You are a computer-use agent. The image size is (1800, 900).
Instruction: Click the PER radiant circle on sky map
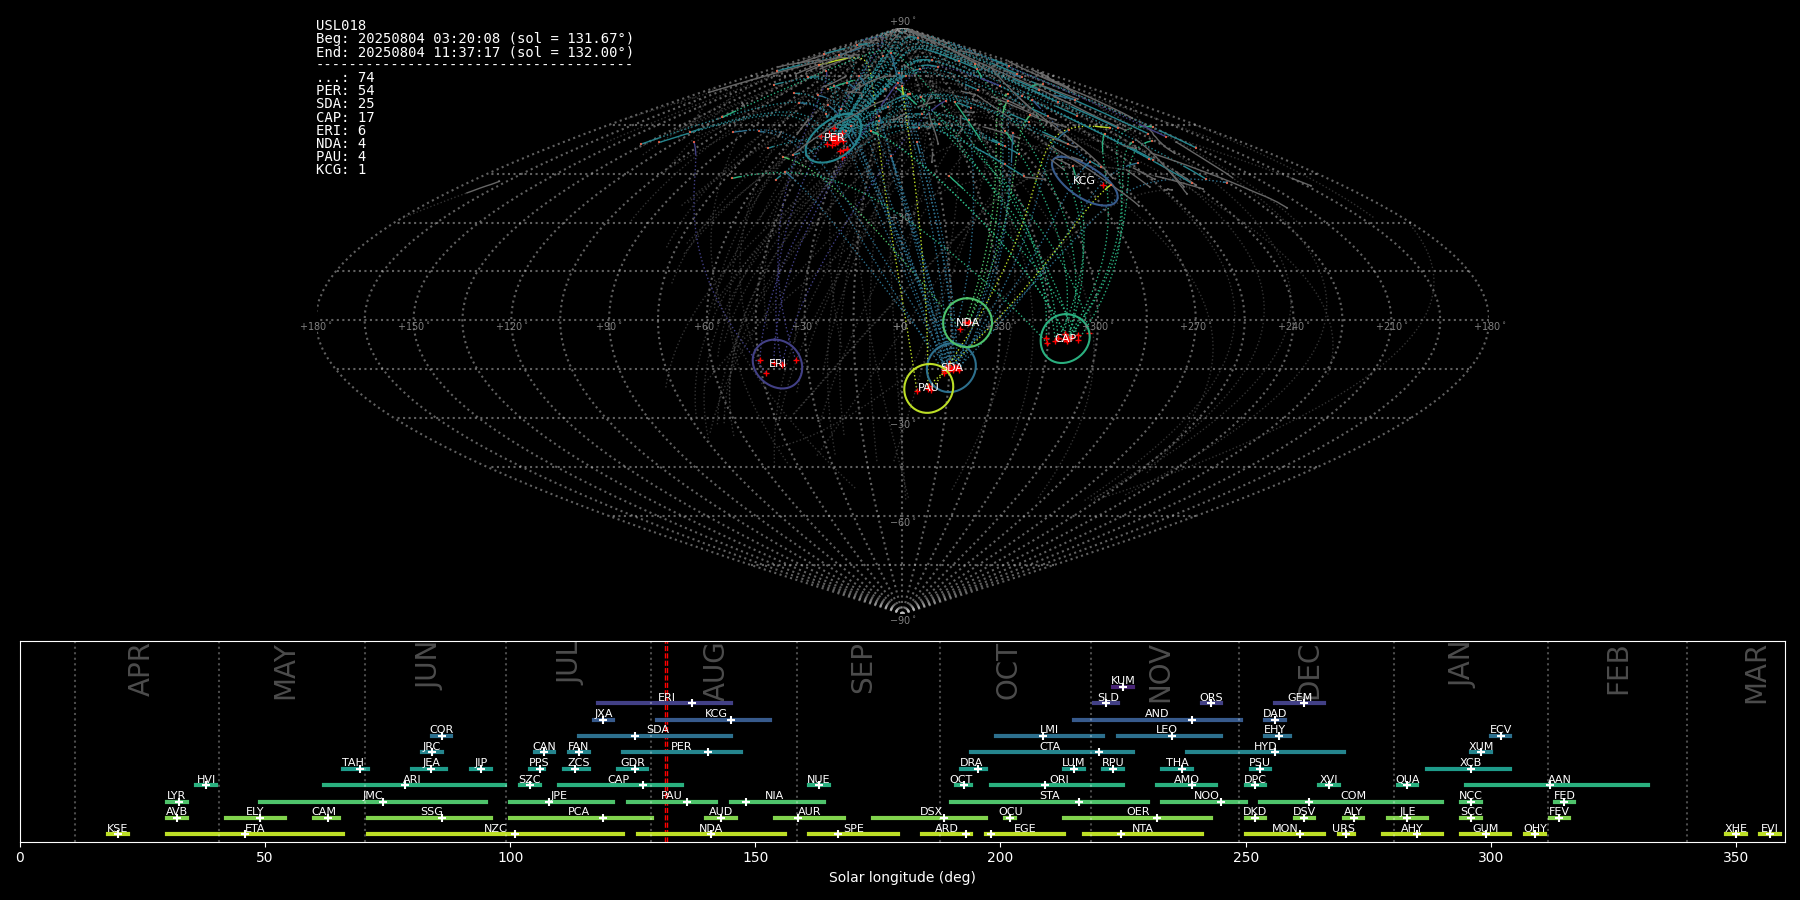click(833, 138)
